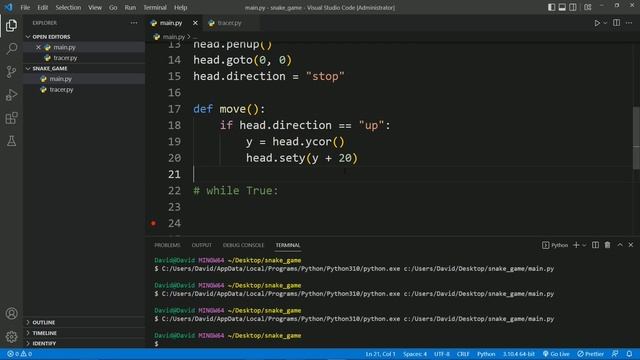Open the Testing flask view
Image resolution: width=640 pixels, height=360 pixels.
click(x=11, y=141)
